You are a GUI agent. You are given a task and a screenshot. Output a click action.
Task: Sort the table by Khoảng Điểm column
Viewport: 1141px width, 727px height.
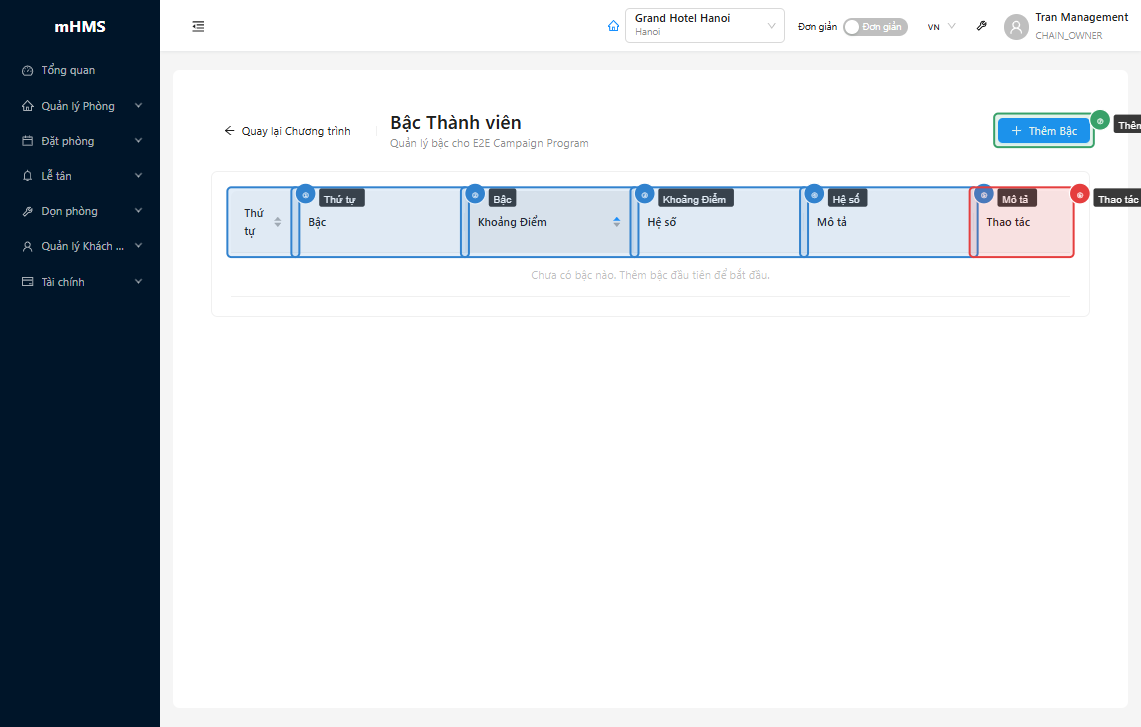(616, 222)
